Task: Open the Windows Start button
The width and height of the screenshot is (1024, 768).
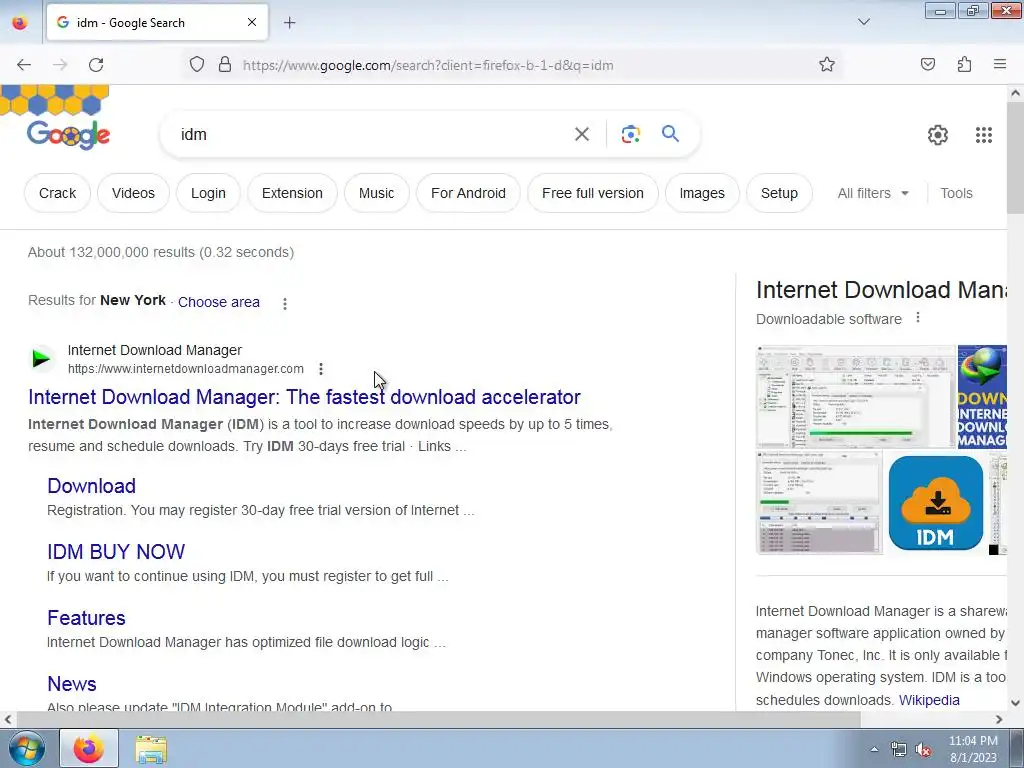Action: click(x=26, y=748)
